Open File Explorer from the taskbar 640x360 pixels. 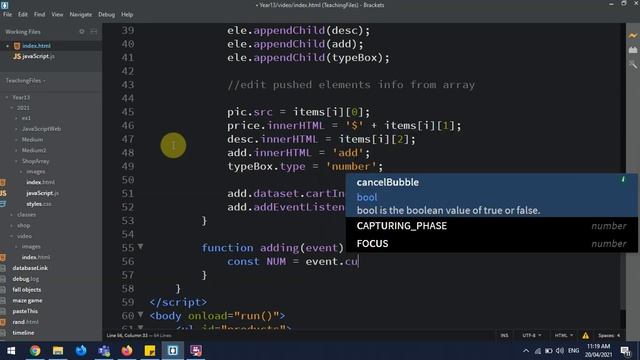click(58, 351)
